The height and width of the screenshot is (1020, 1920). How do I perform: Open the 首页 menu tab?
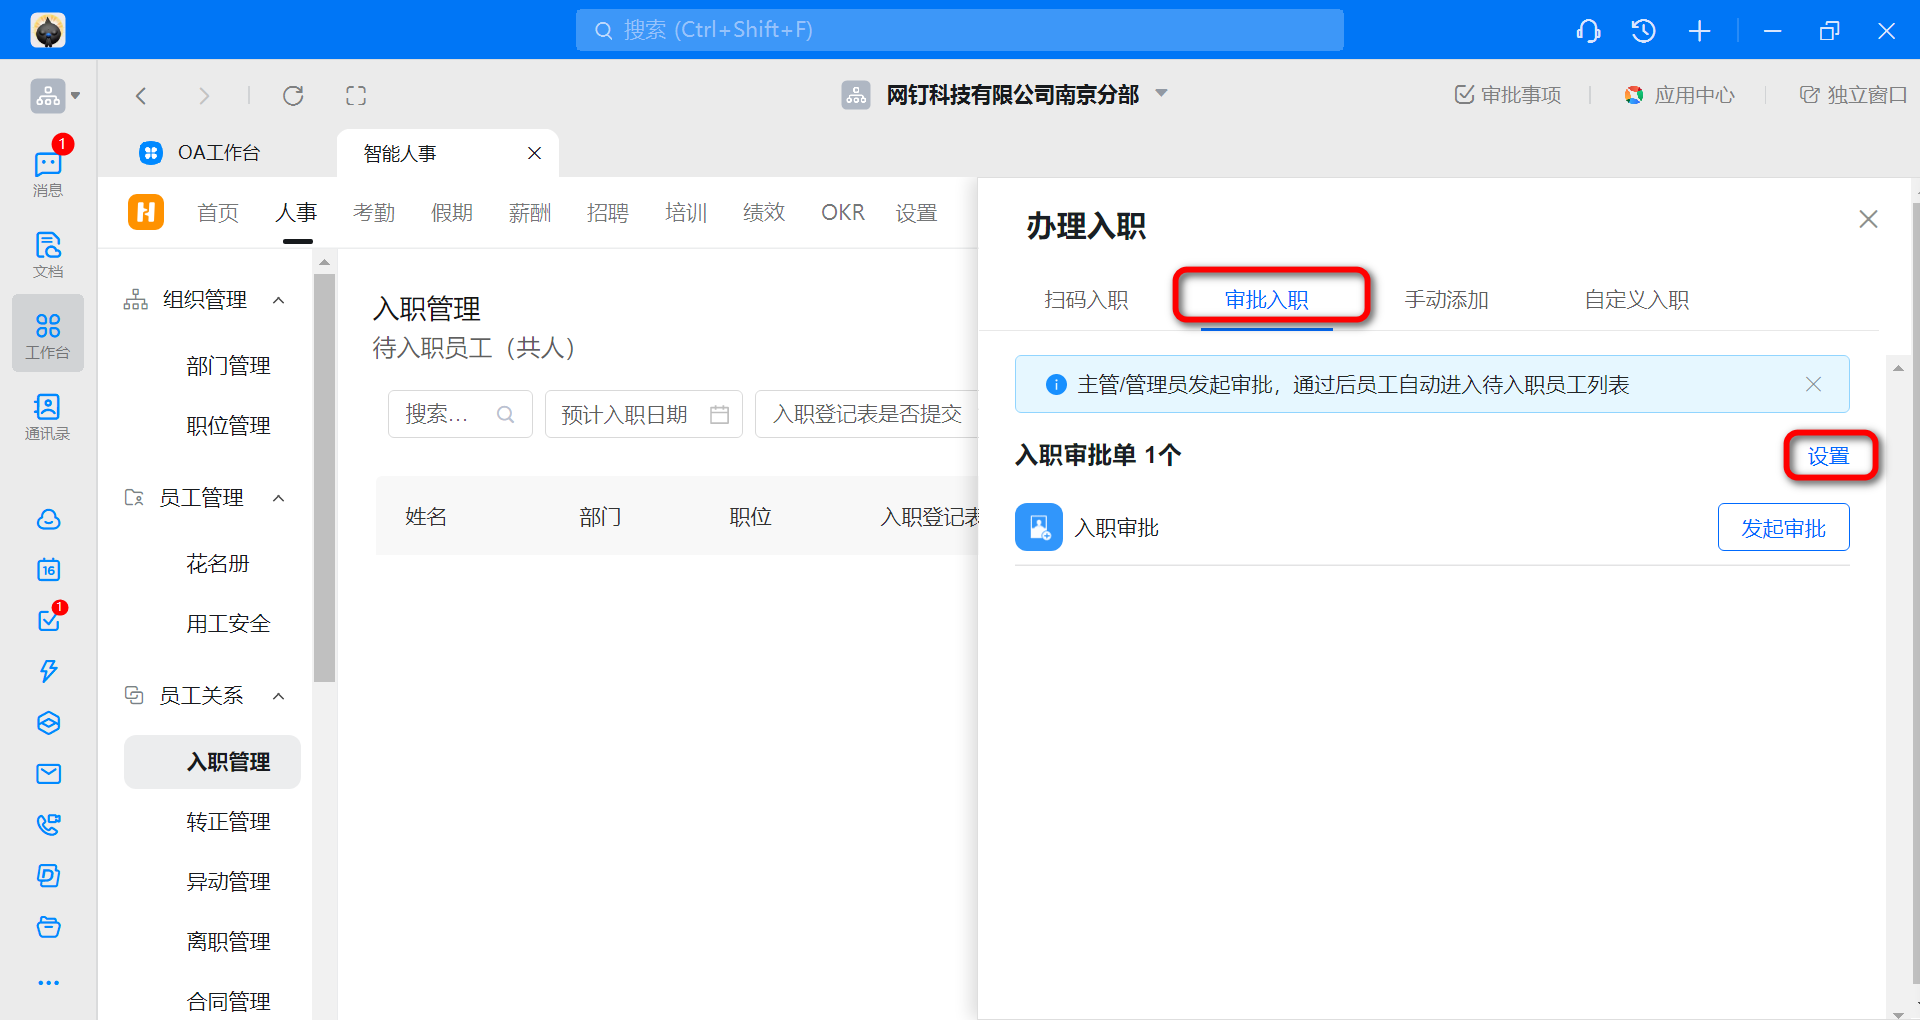(218, 213)
